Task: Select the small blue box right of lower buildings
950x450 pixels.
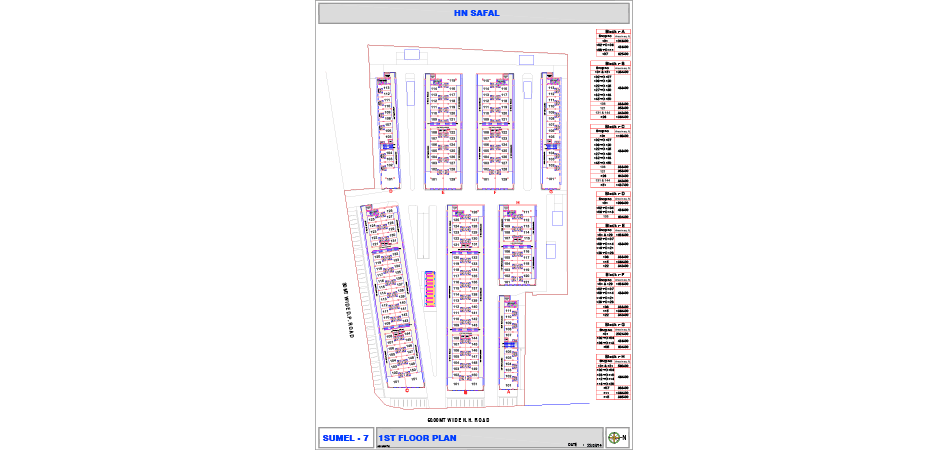Action: 551,250
